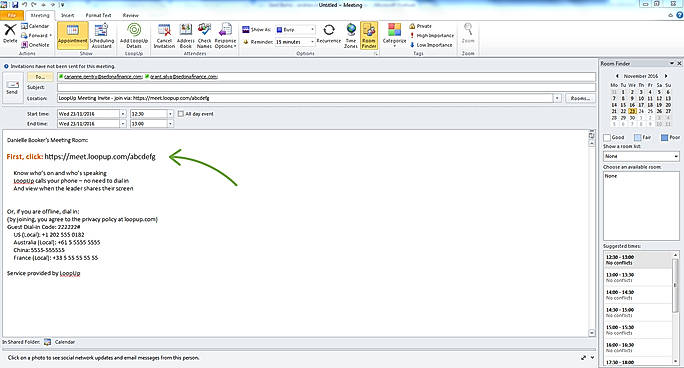Image resolution: width=684 pixels, height=368 pixels.
Task: Click the Calendar shared folder icon
Action: [x=47, y=342]
